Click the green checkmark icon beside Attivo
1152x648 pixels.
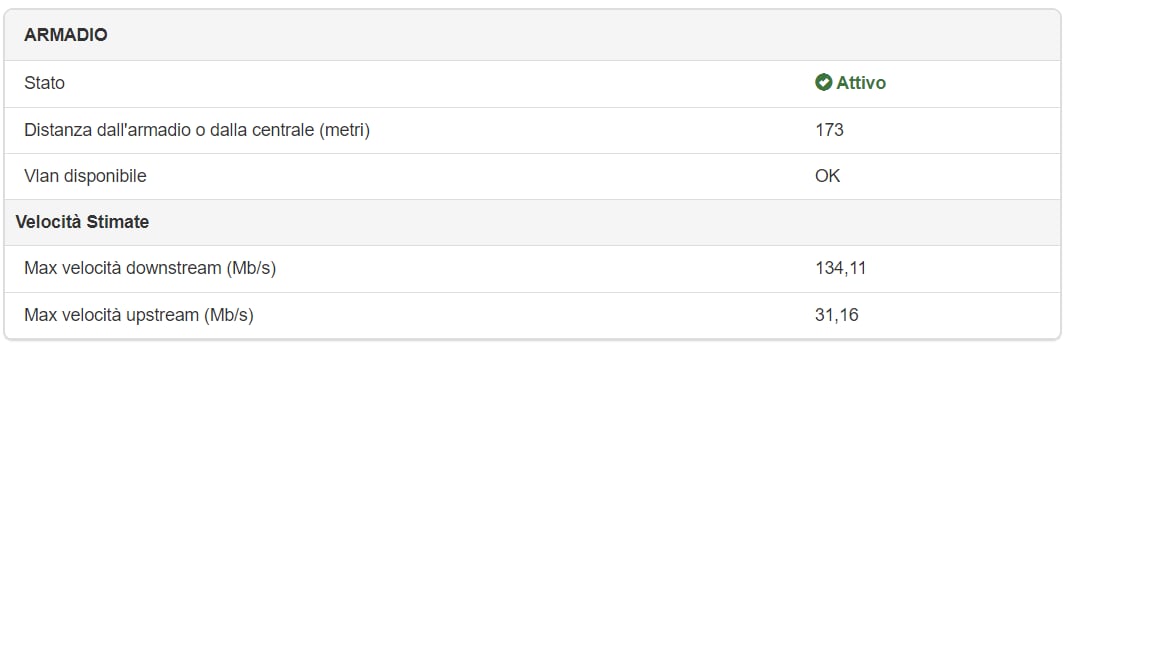[x=823, y=83]
